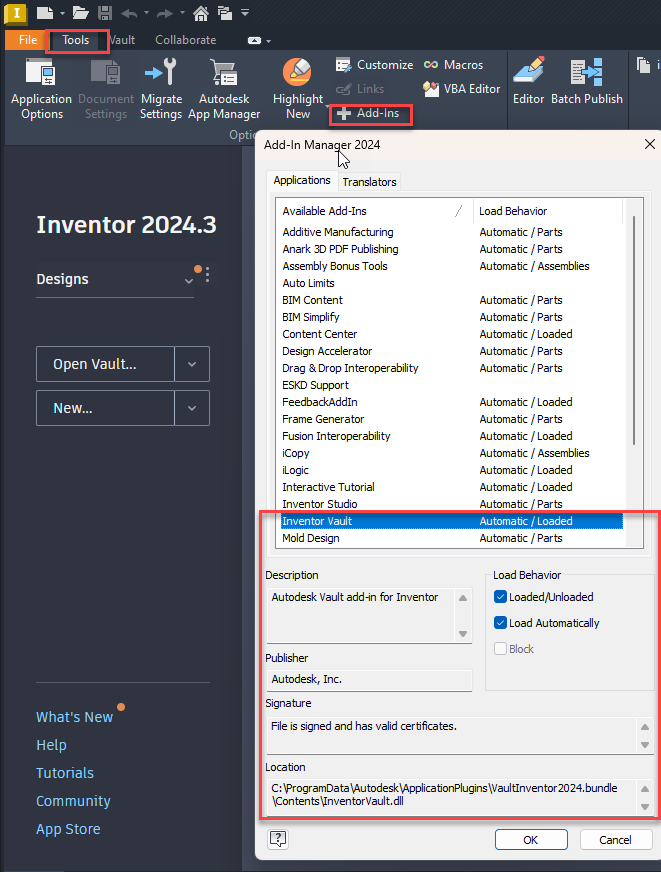Switch to the Collaborate ribbon tab
This screenshot has width=661, height=872.
186,40
